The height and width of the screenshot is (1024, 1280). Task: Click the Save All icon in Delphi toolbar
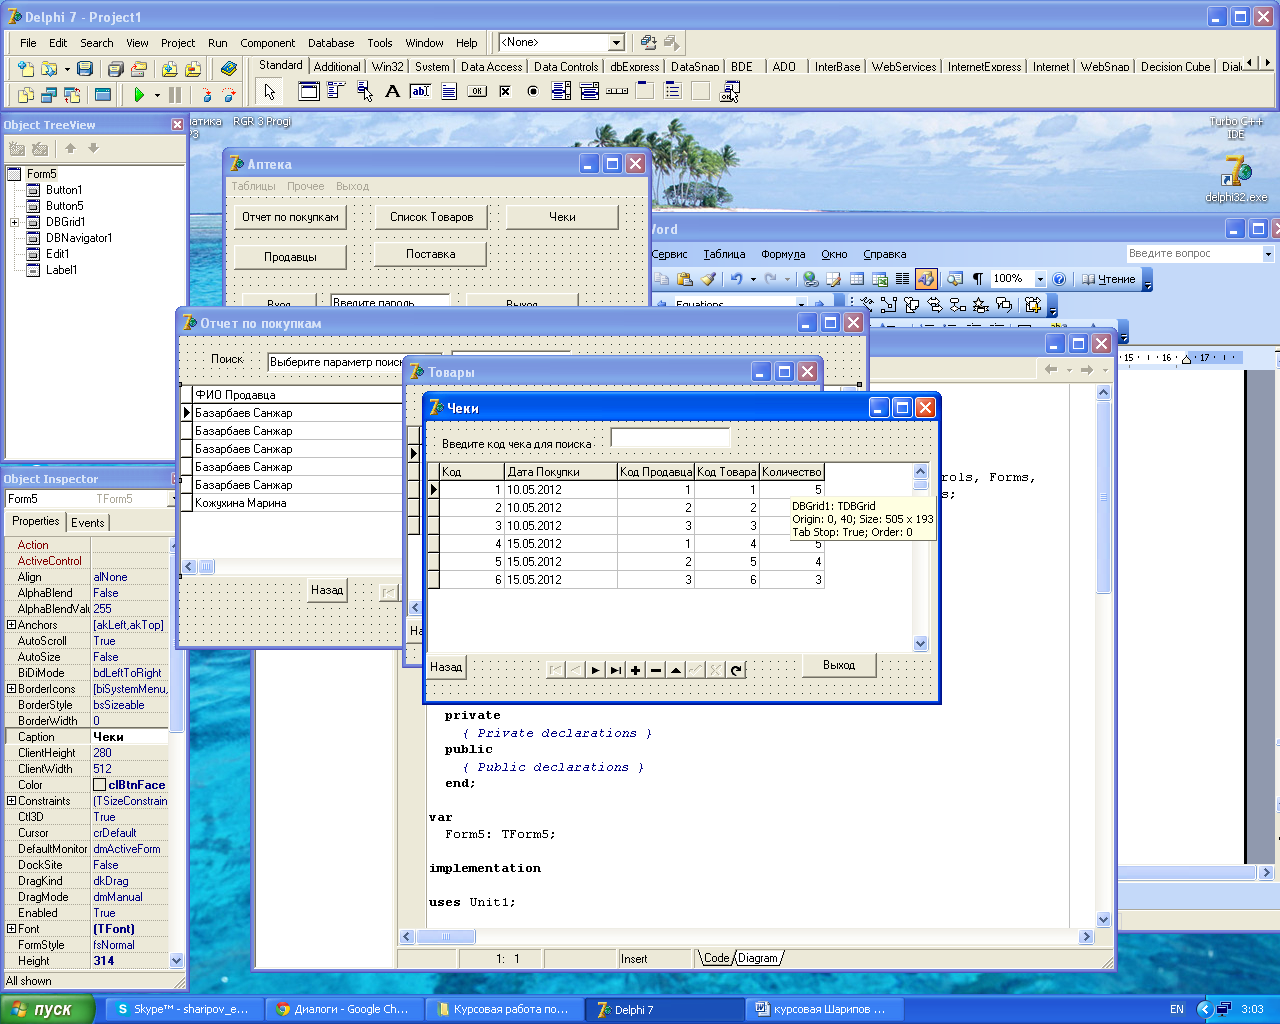pyautogui.click(x=115, y=69)
